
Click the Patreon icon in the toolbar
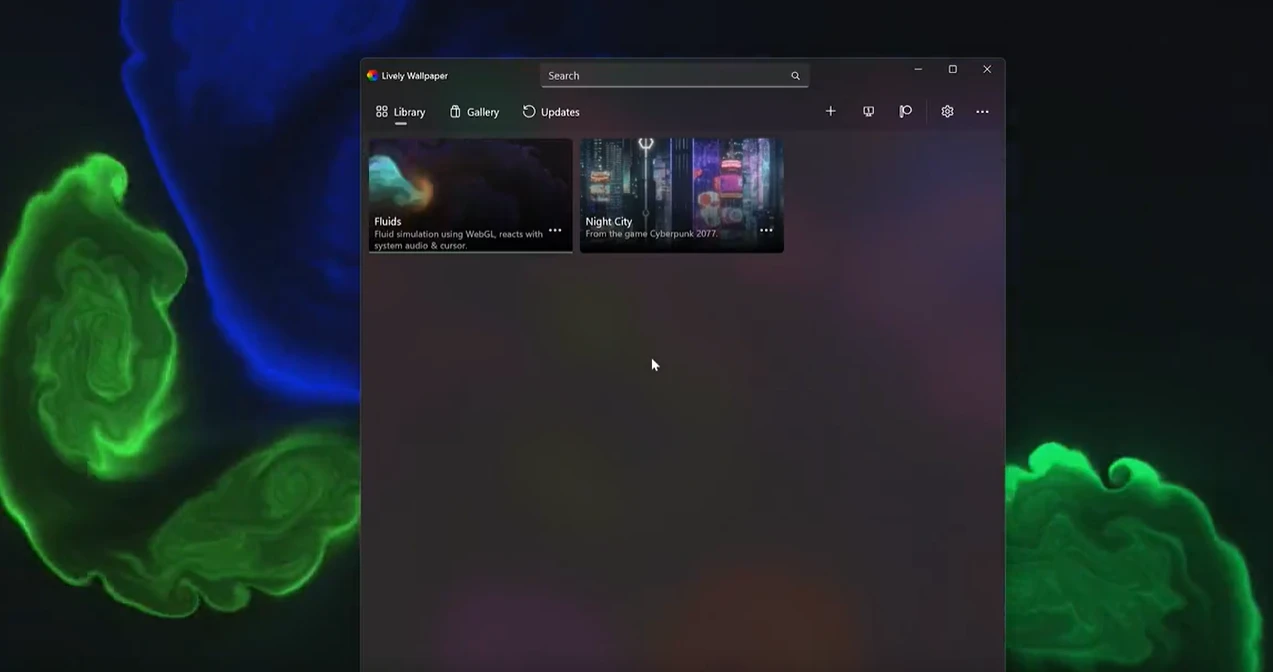click(x=905, y=111)
